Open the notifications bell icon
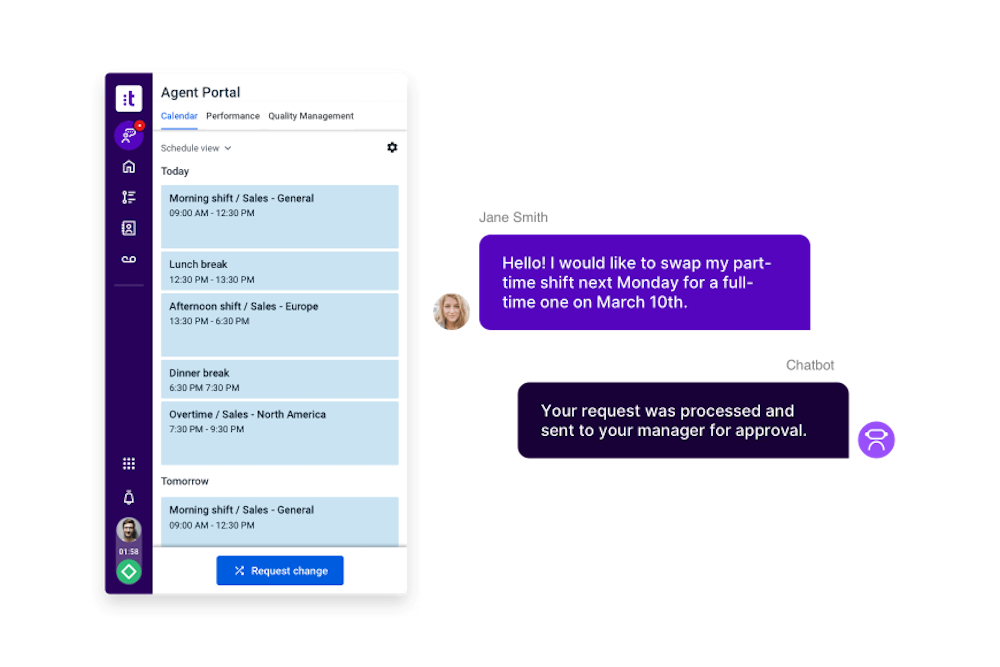Screen dimensions: 1000x667 (x=129, y=497)
